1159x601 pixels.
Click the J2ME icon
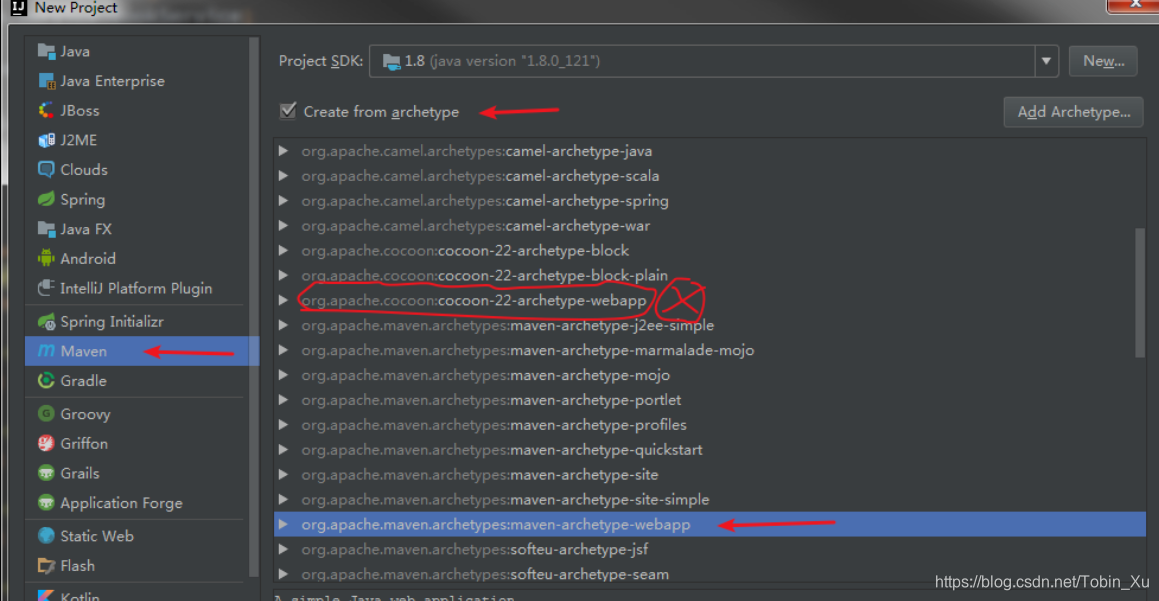46,140
